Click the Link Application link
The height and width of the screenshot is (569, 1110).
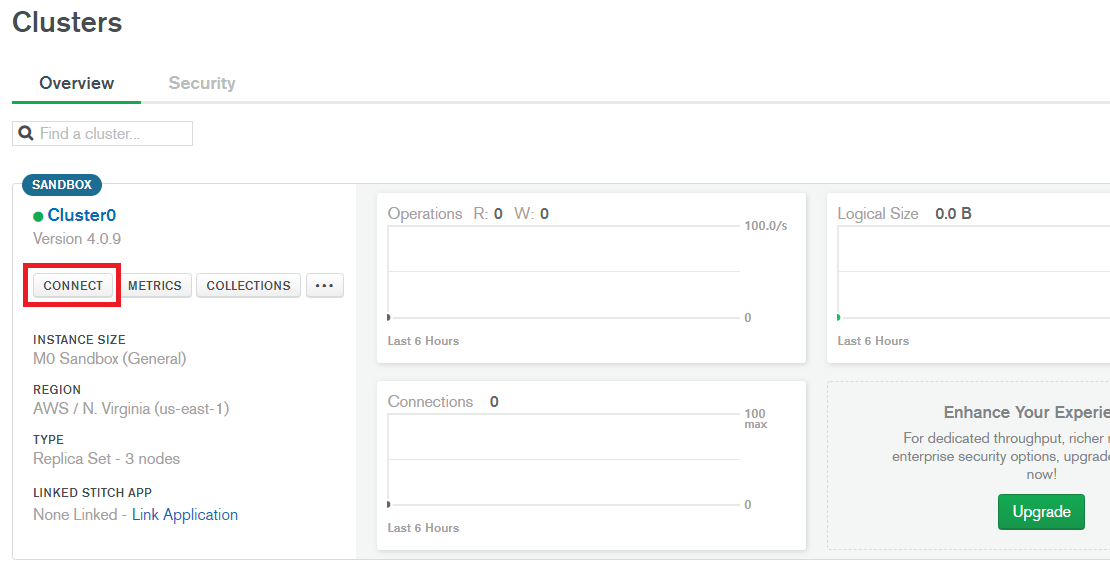185,515
